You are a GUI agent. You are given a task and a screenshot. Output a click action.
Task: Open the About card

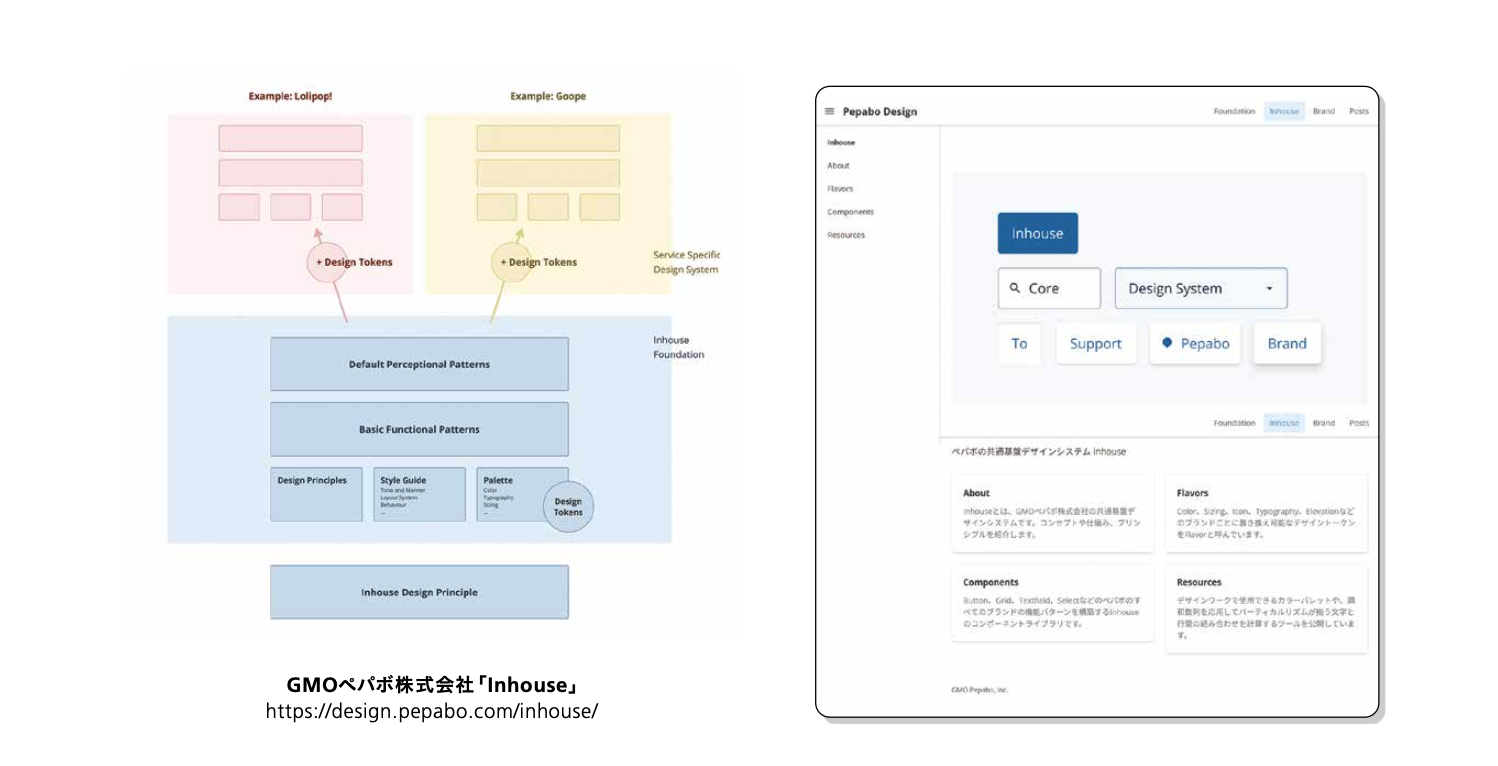(x=1052, y=513)
